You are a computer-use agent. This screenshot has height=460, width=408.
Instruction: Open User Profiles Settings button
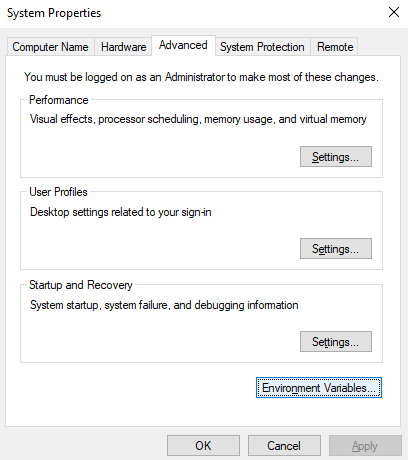tap(336, 248)
